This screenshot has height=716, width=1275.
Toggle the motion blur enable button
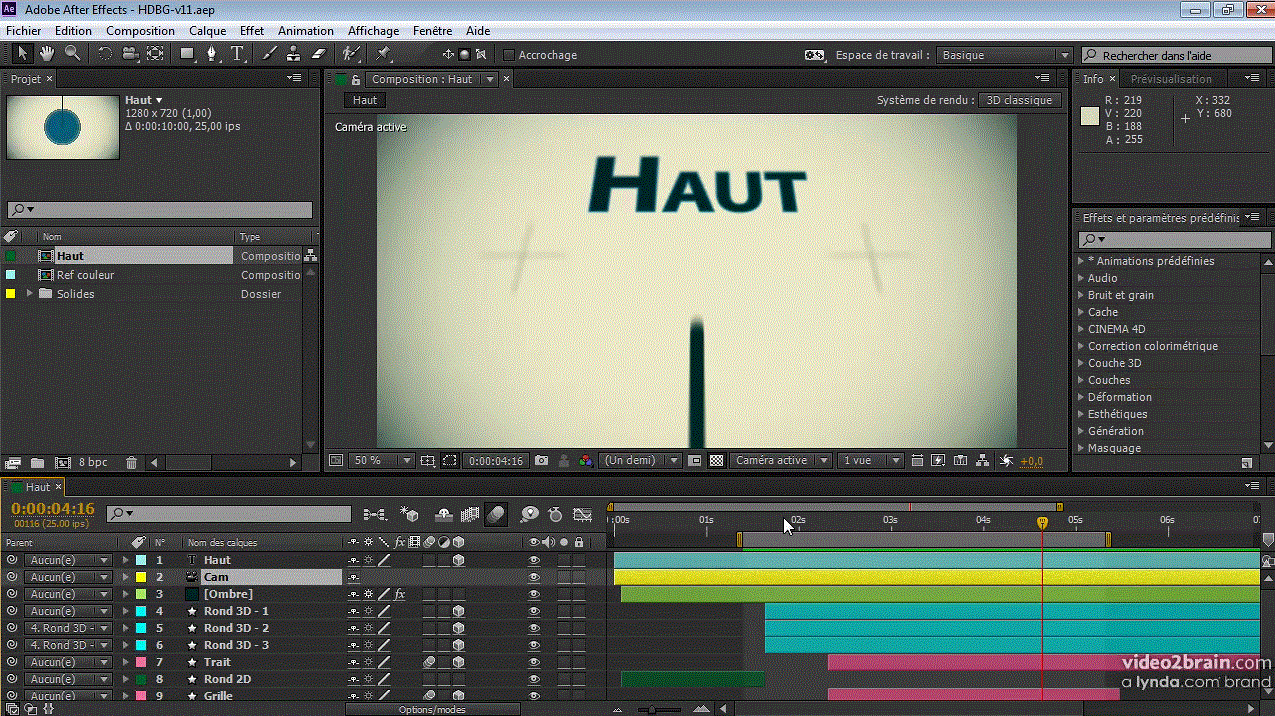point(496,514)
